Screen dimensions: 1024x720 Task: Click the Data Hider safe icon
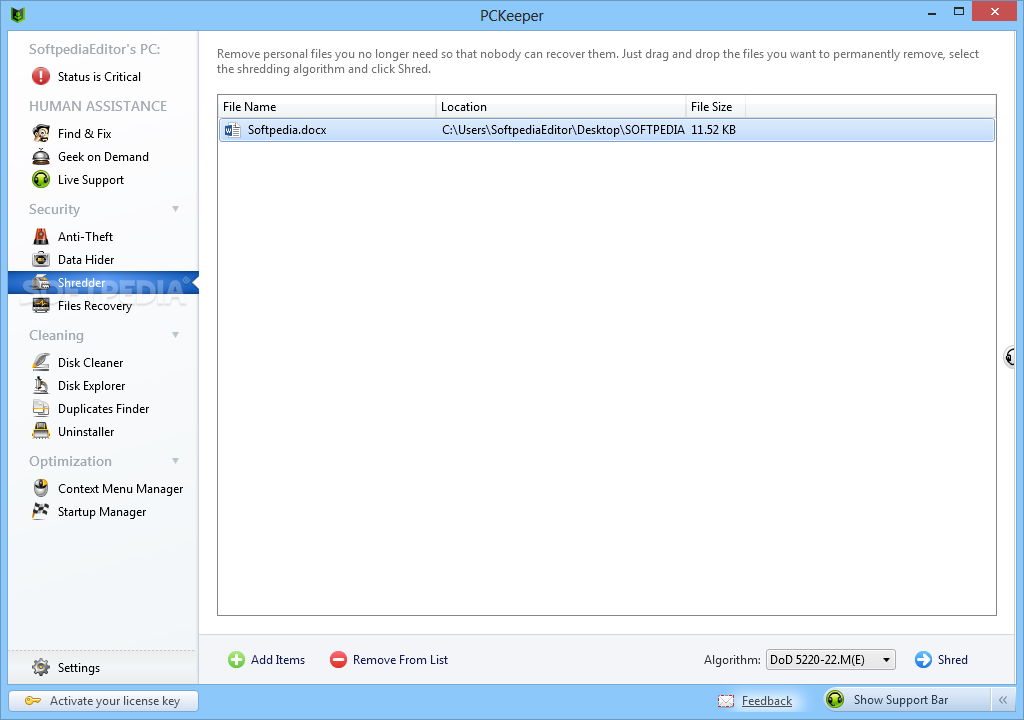(x=40, y=259)
